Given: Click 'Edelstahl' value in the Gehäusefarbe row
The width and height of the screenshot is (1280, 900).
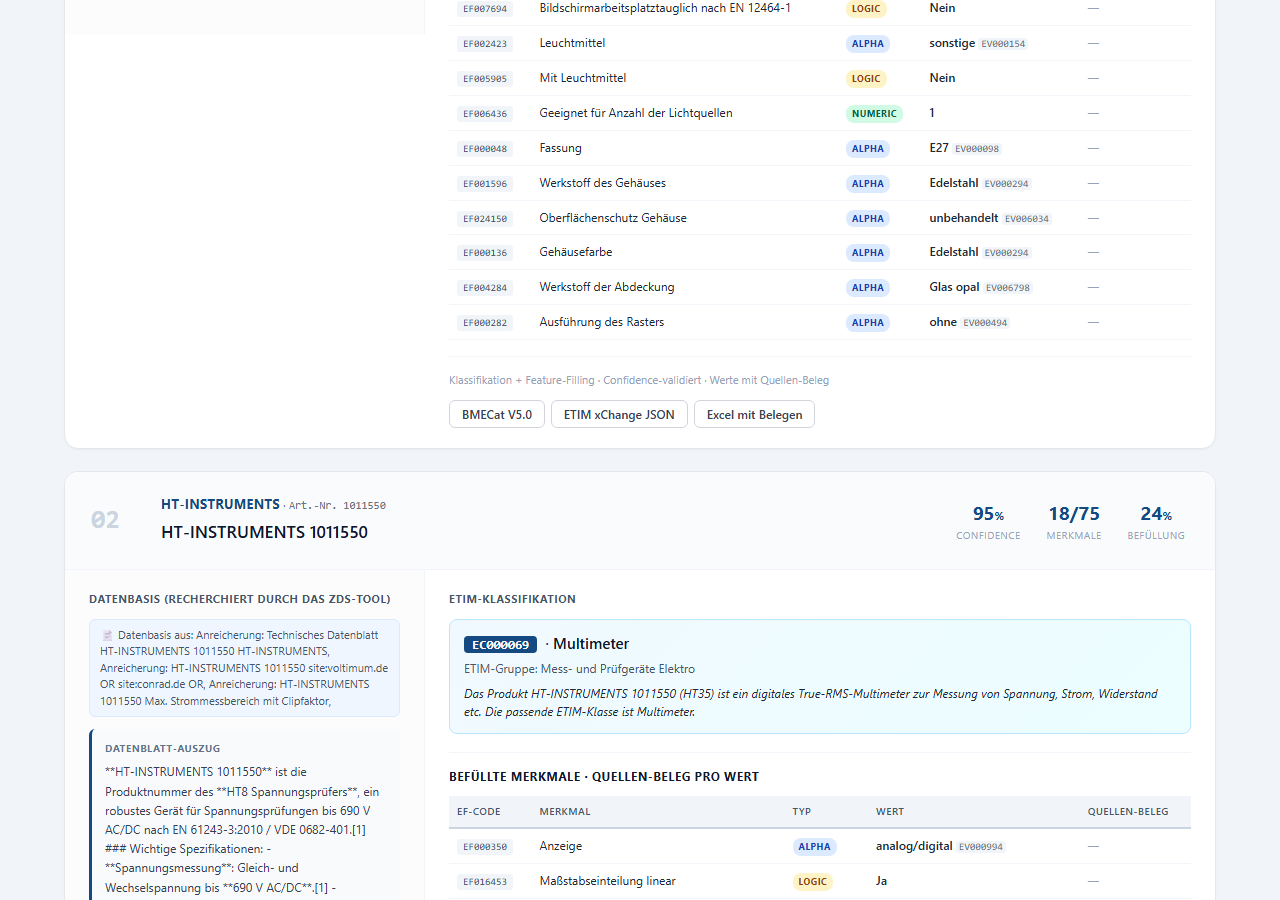Looking at the screenshot, I should click(954, 252).
